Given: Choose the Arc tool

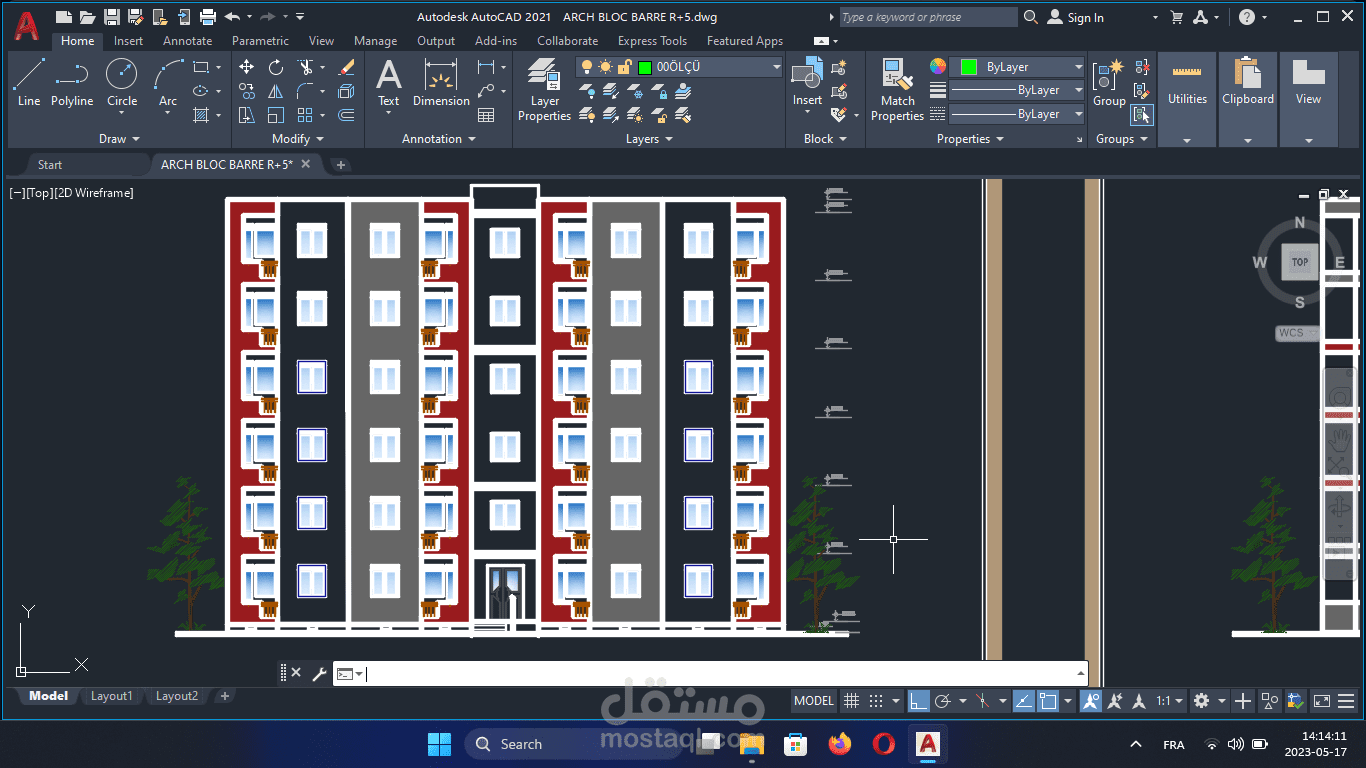Looking at the screenshot, I should click(x=168, y=81).
